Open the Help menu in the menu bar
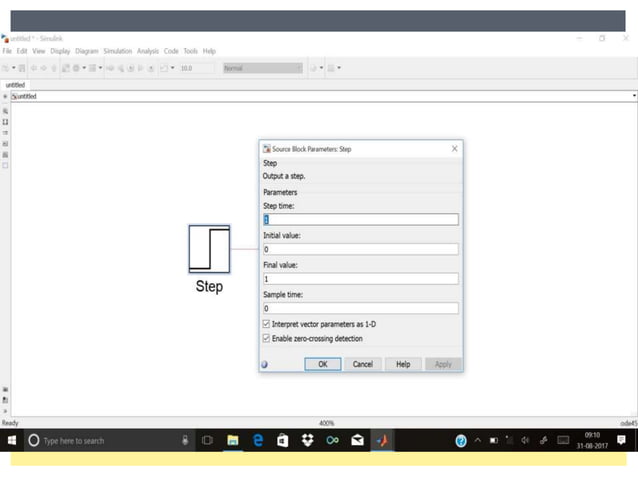This screenshot has height=478, width=638. [x=209, y=51]
